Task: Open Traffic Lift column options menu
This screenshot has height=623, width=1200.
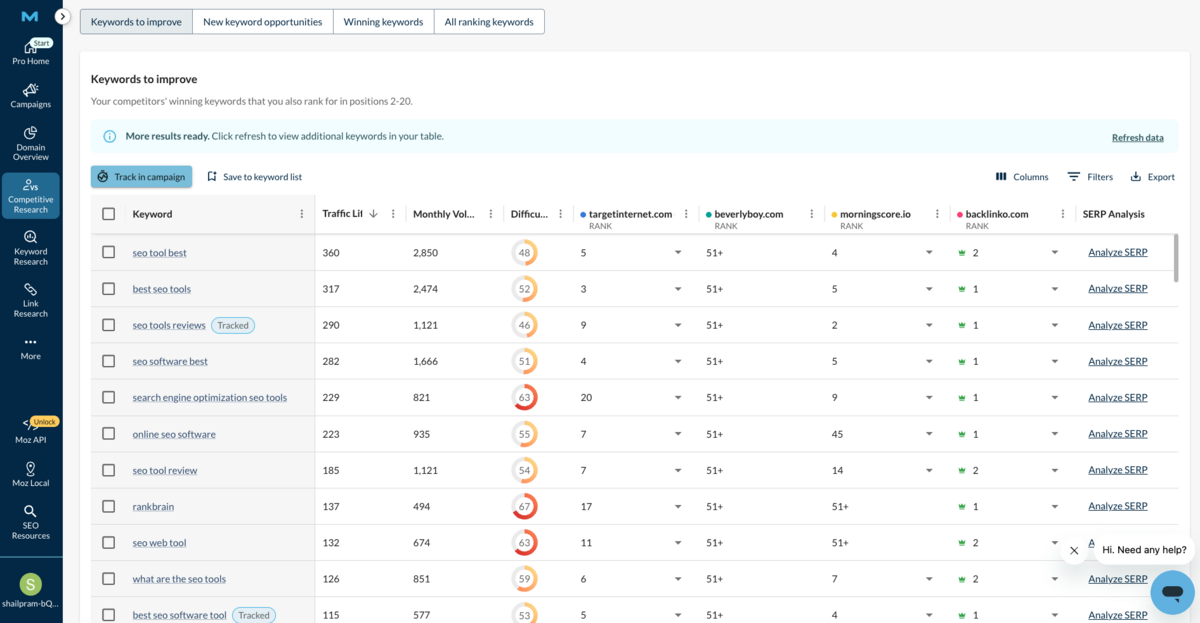Action: [393, 214]
